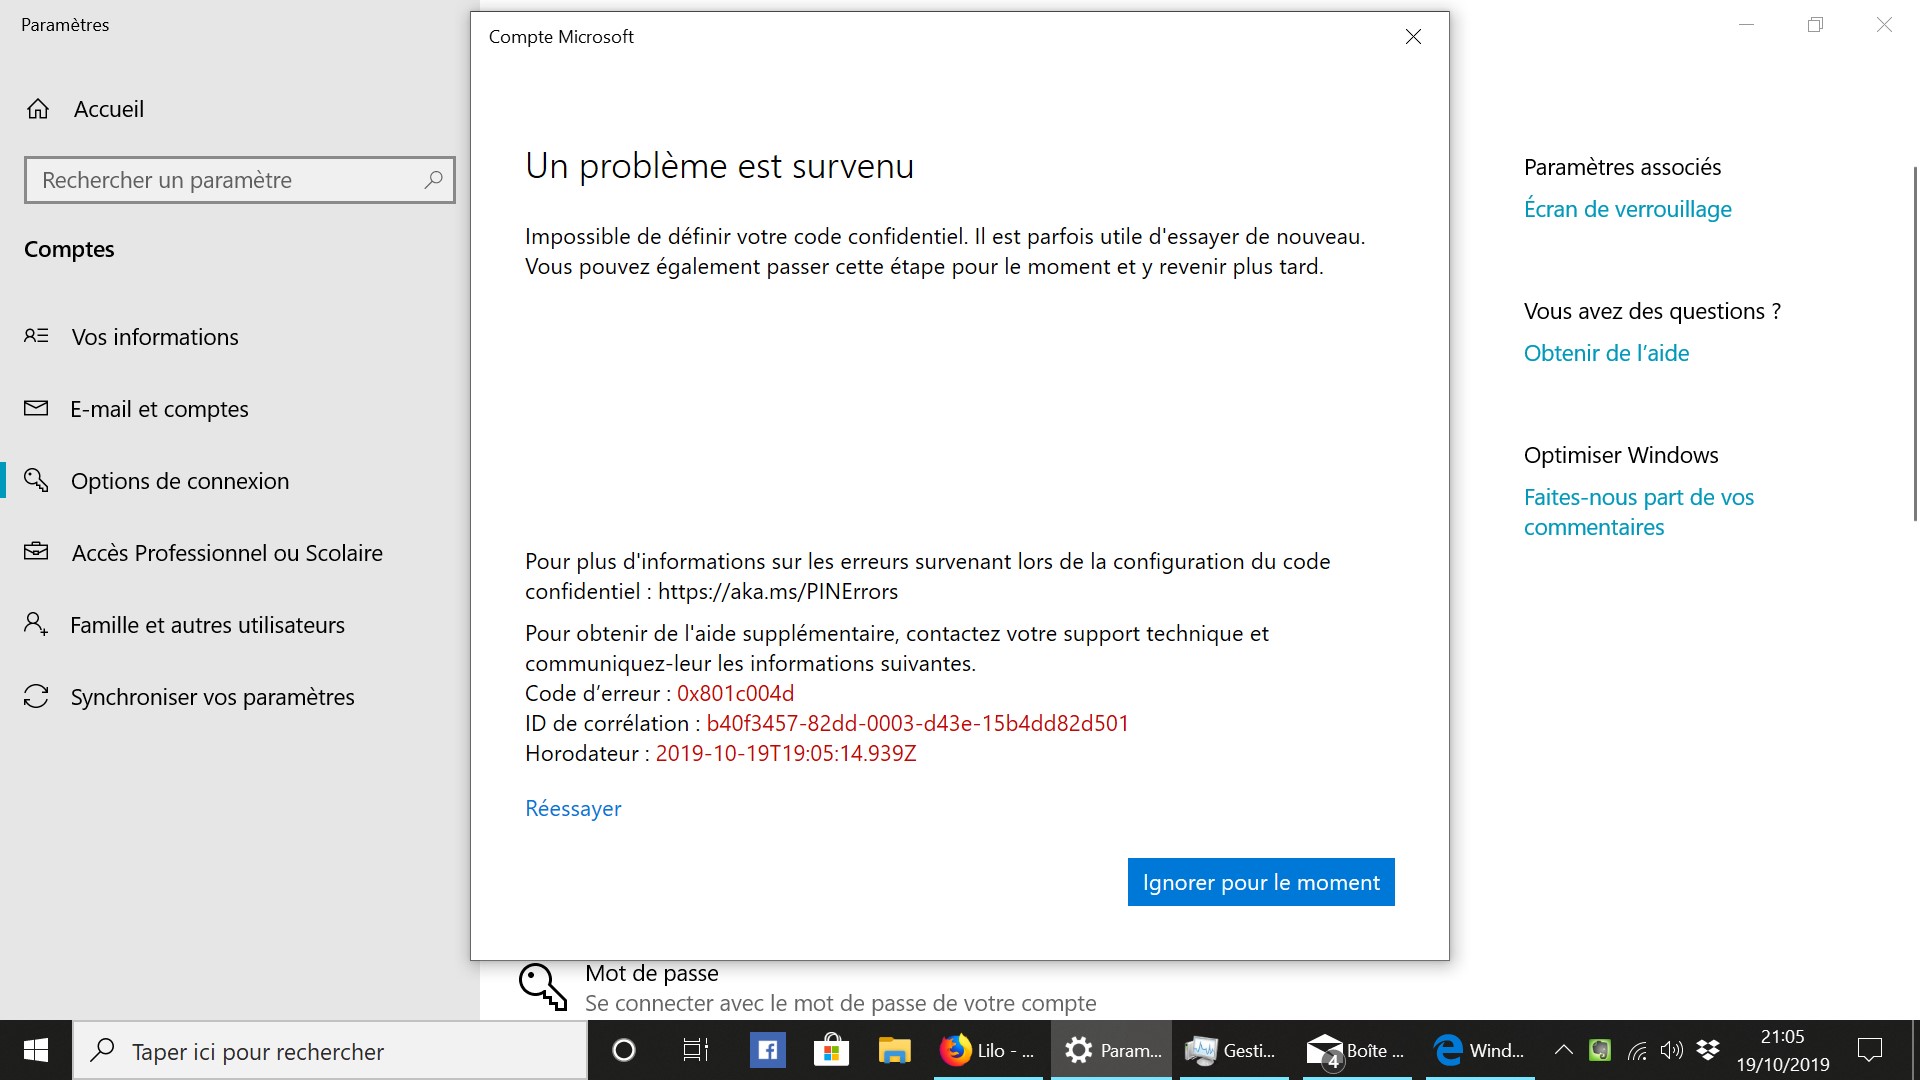This screenshot has width=1920, height=1080.
Task: Open File Explorer from the taskbar
Action: (894, 1050)
